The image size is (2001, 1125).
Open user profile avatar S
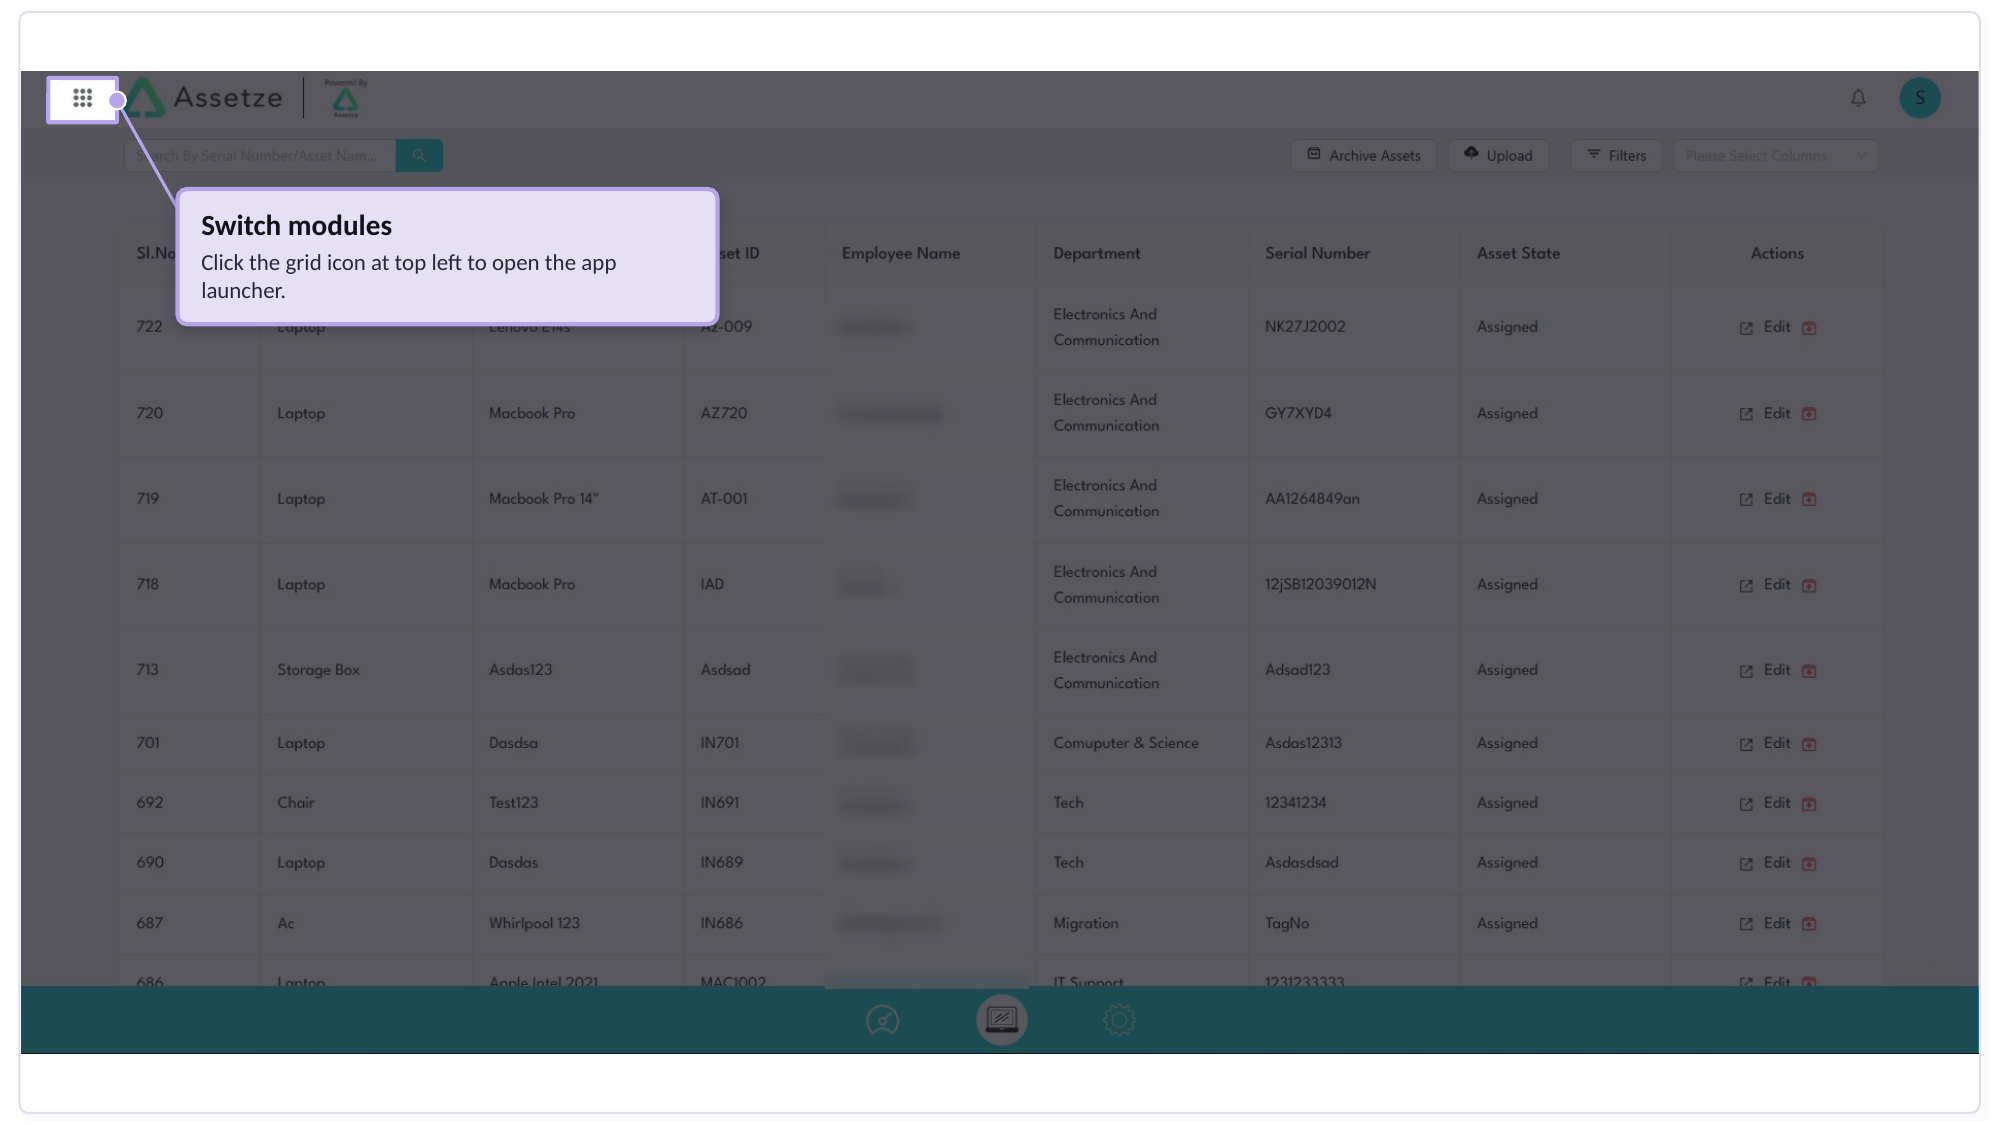(x=1919, y=98)
